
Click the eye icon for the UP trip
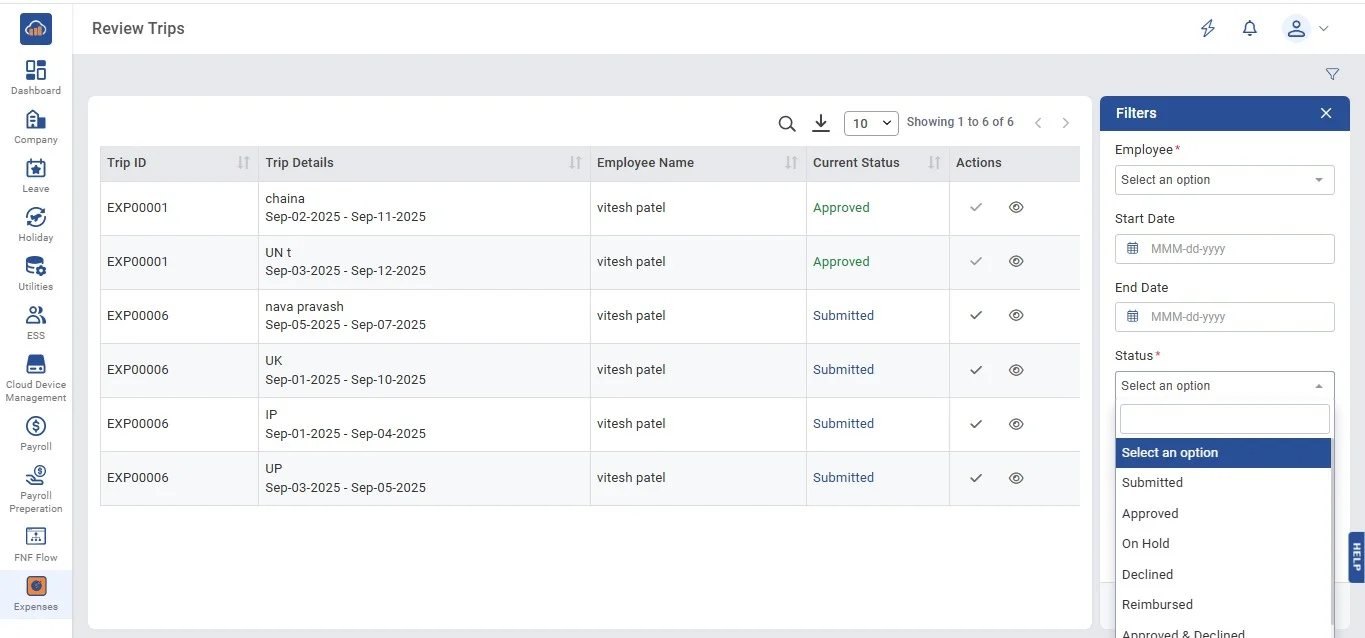(x=1016, y=477)
